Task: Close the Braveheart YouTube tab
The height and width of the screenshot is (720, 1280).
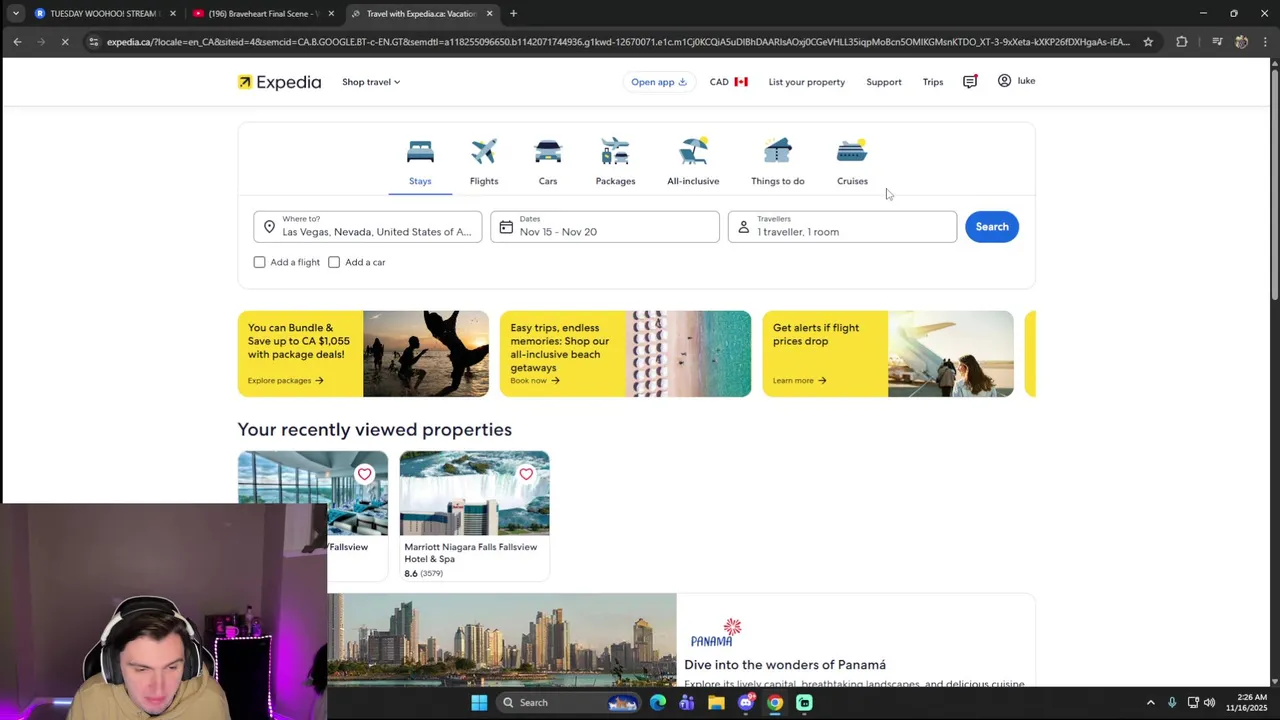Action: coord(331,14)
